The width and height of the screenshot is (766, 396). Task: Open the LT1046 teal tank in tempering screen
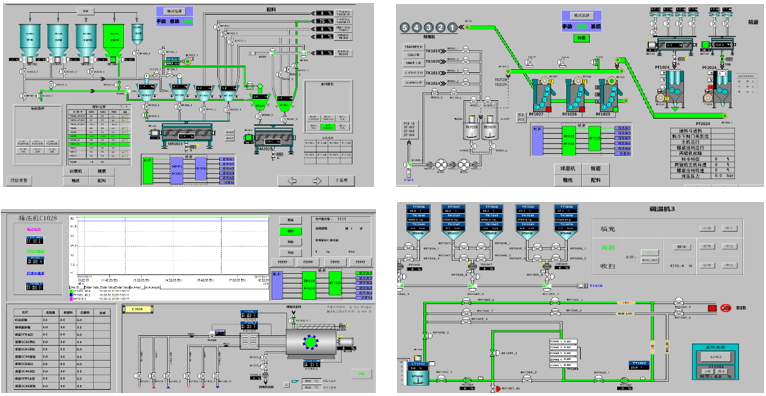click(x=417, y=373)
